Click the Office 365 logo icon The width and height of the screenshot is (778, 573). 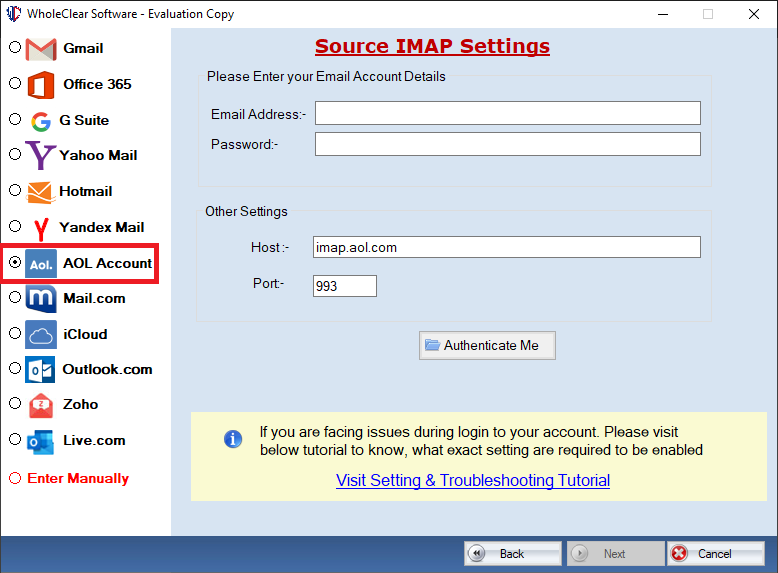click(x=41, y=85)
